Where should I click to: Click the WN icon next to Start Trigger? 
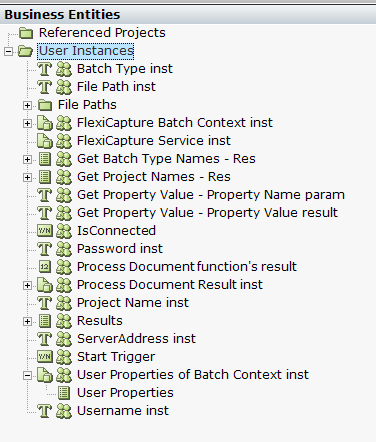point(45,357)
